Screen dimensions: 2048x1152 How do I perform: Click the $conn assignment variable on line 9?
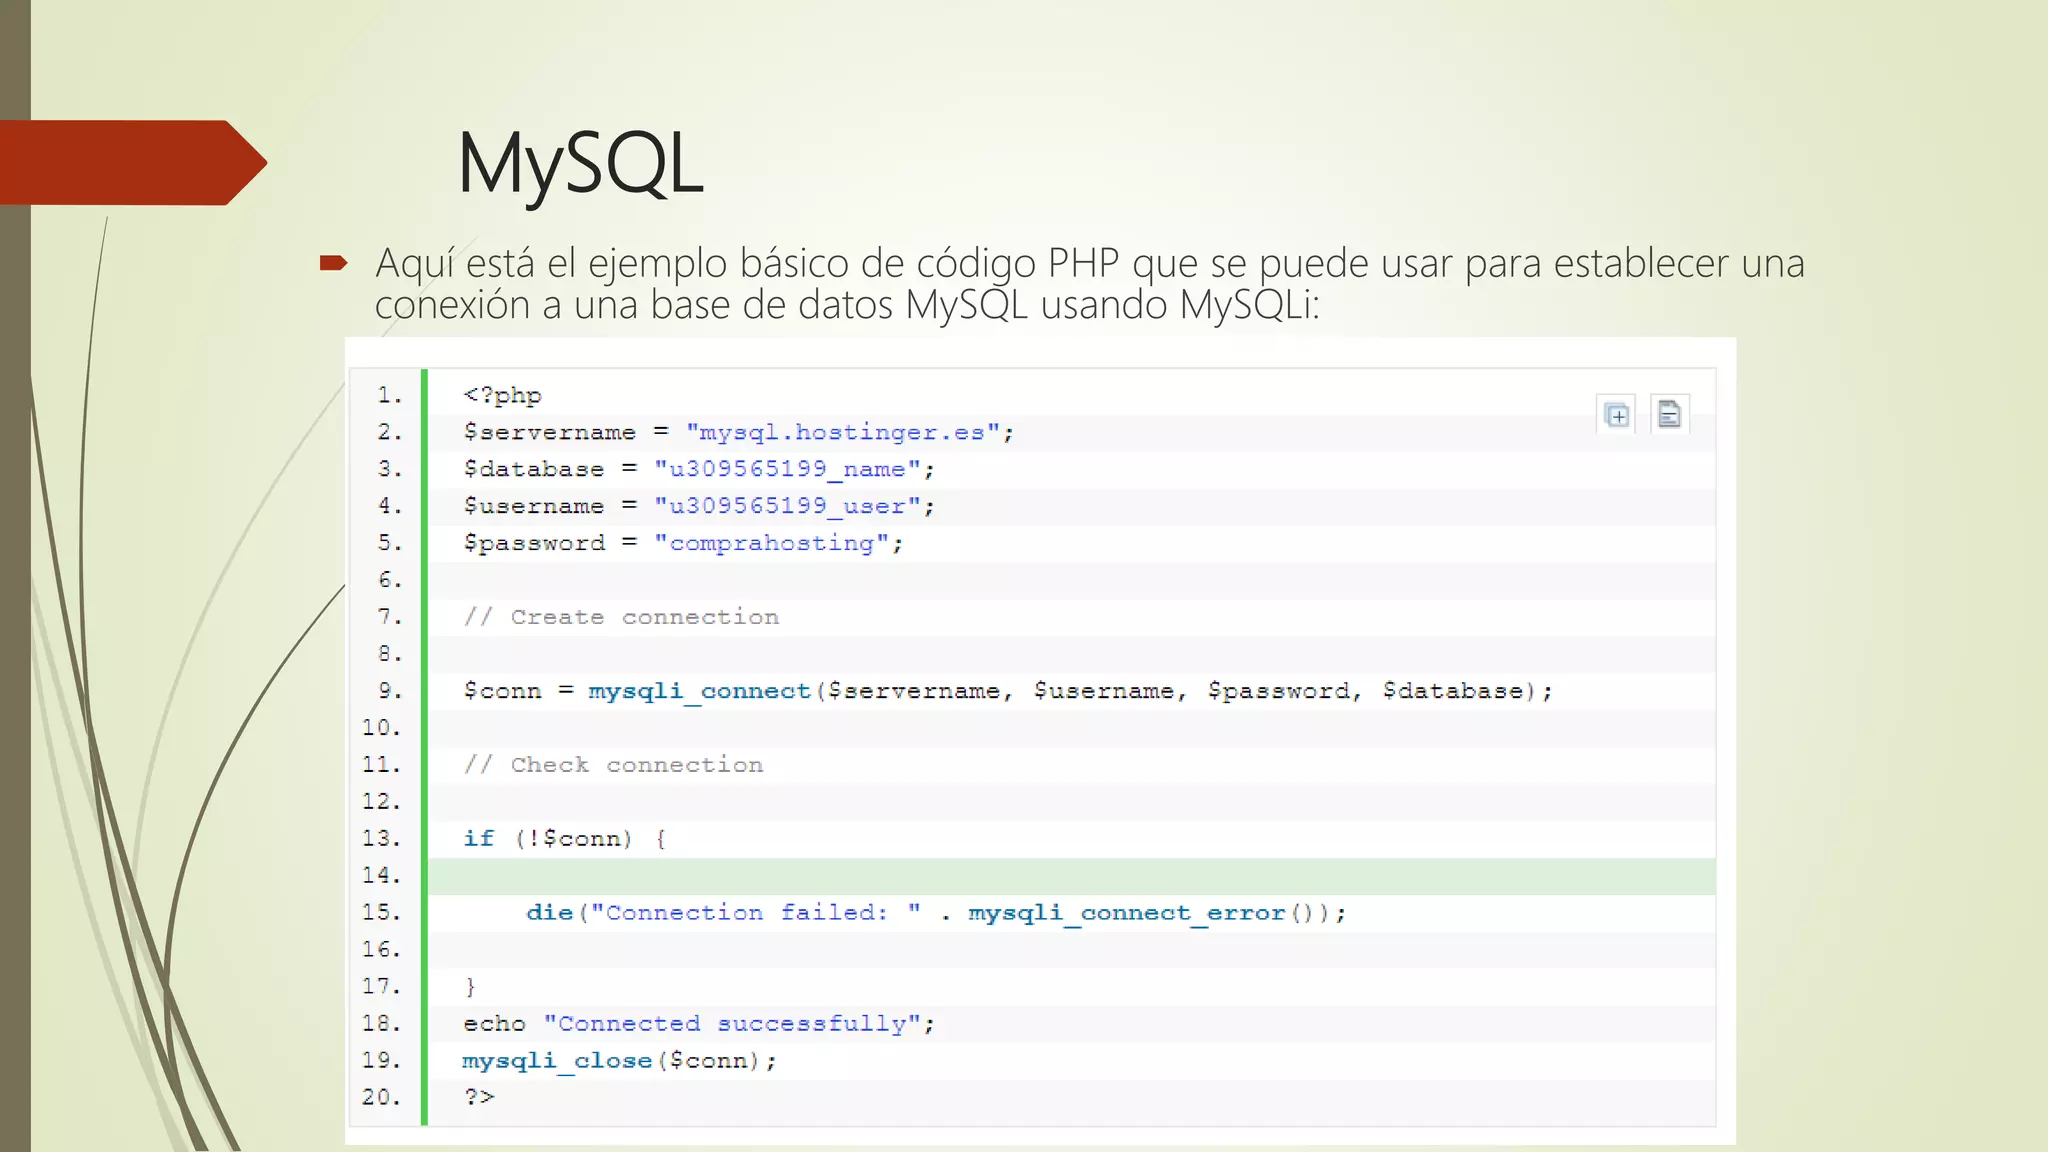pos(502,691)
